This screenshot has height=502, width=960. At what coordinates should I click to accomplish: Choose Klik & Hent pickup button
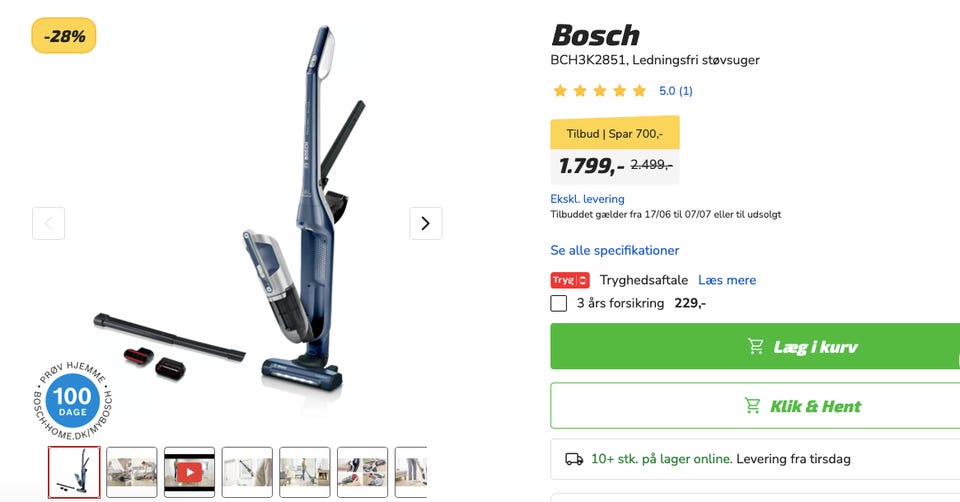point(755,406)
